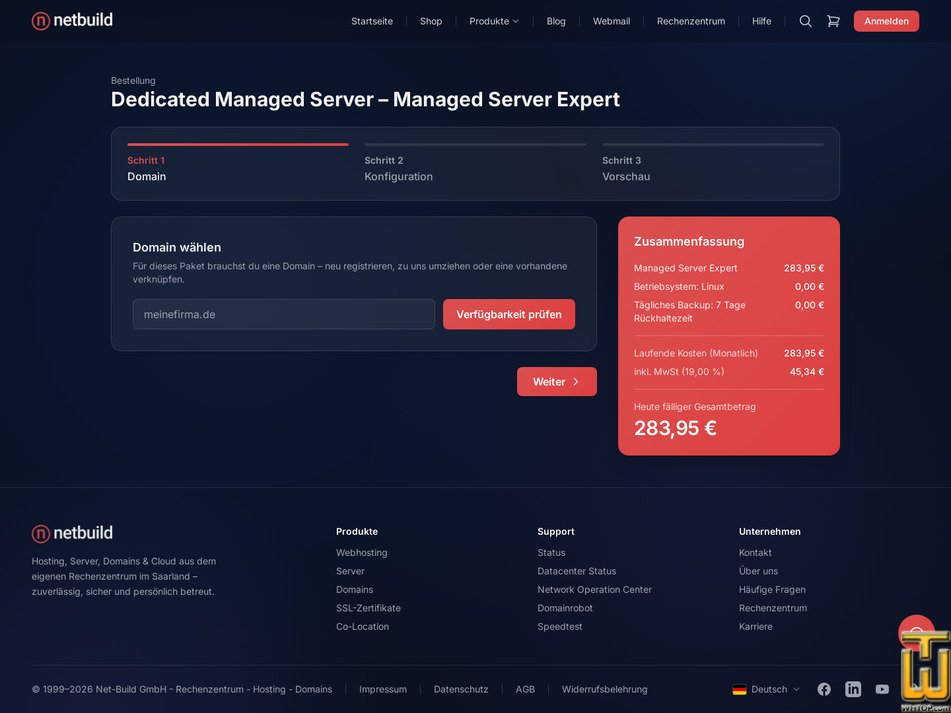Click Verfügbarkeit prüfen button
951x713 pixels.
click(509, 314)
